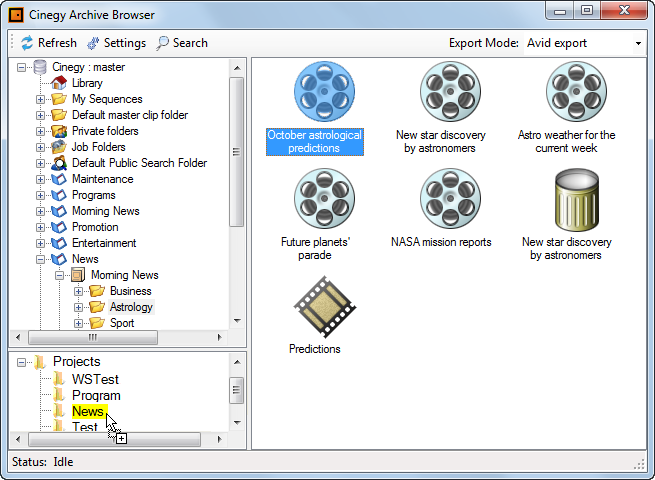Click the Cinegy tree scroll-up arrow
The height and width of the screenshot is (480, 655).
[x=237, y=68]
